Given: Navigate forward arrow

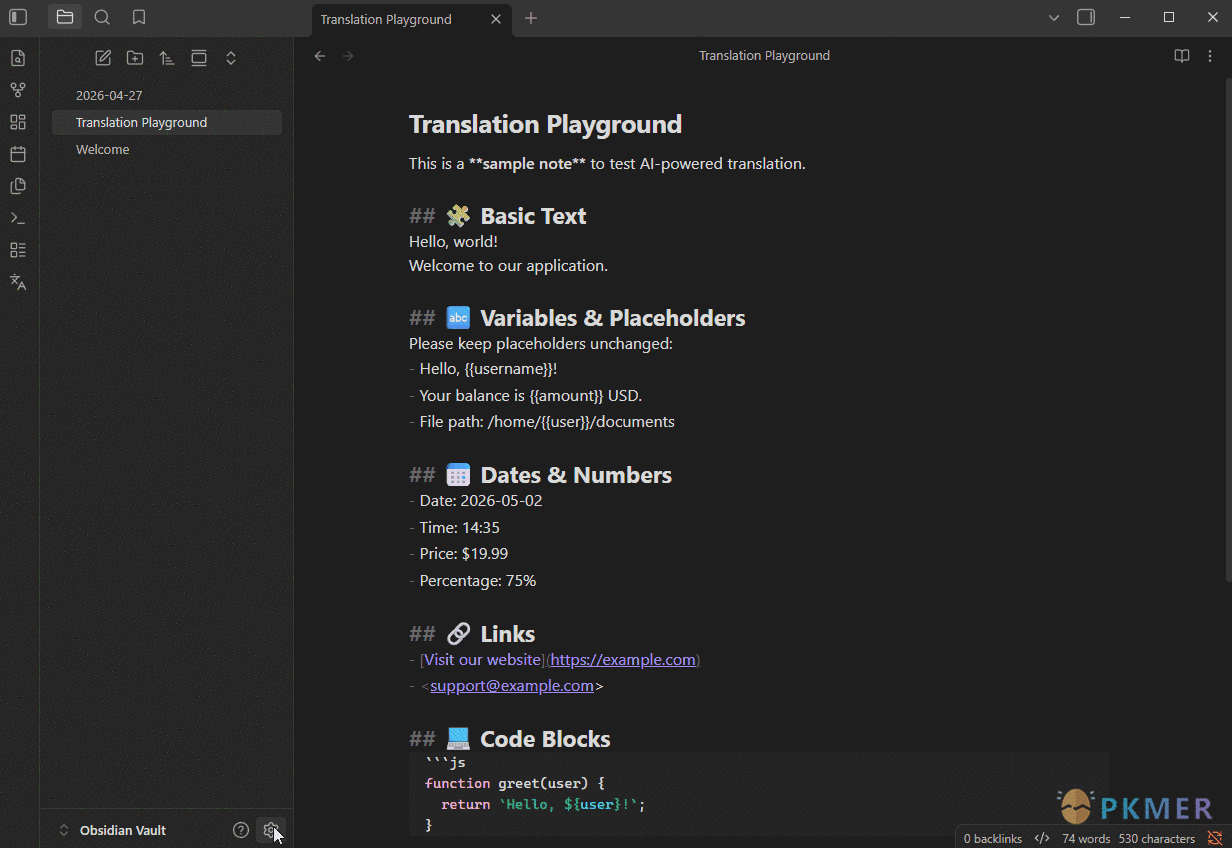Looking at the screenshot, I should [348, 56].
